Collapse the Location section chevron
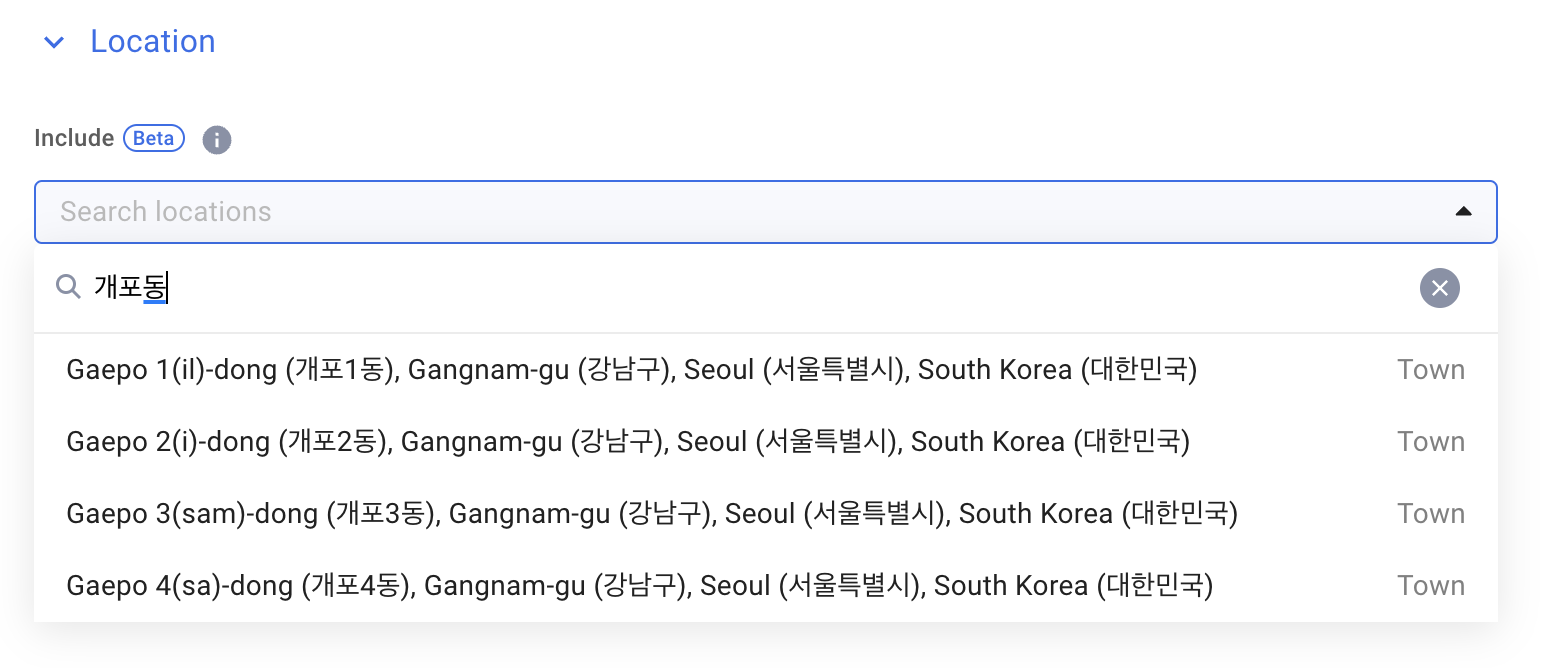This screenshot has width=1564, height=668. [54, 43]
